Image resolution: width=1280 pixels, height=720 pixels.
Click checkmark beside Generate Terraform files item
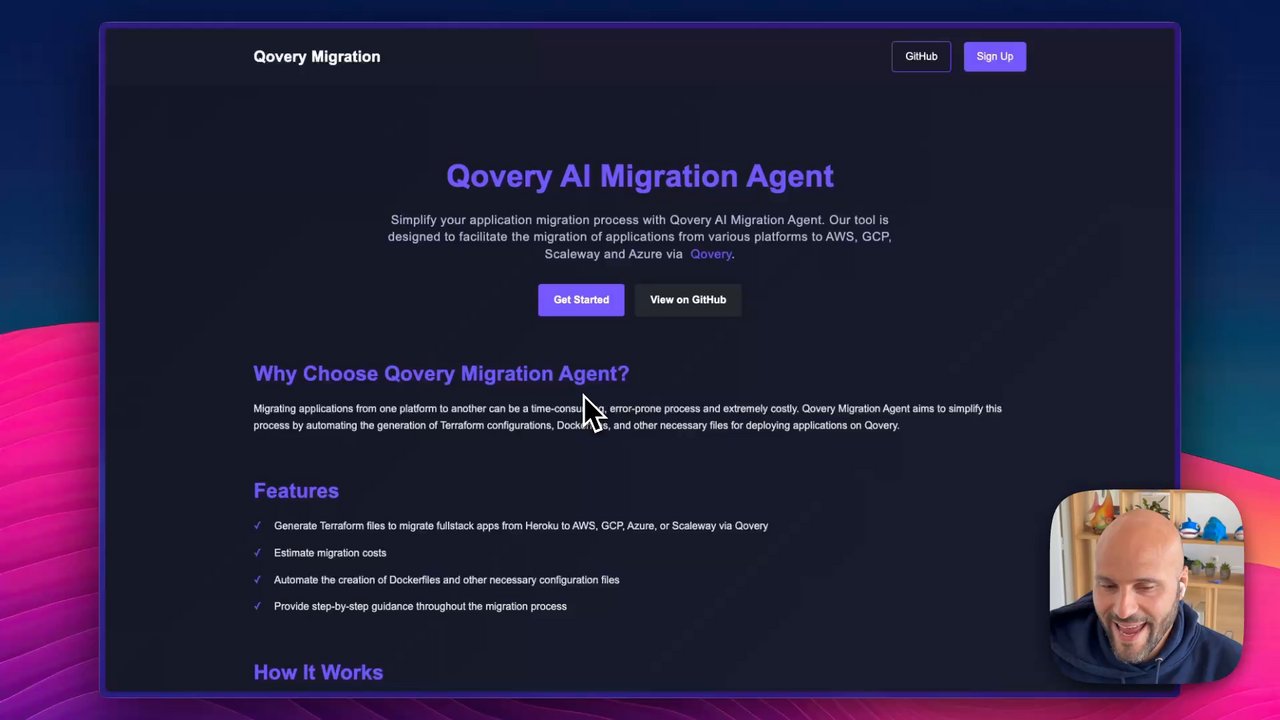click(257, 526)
